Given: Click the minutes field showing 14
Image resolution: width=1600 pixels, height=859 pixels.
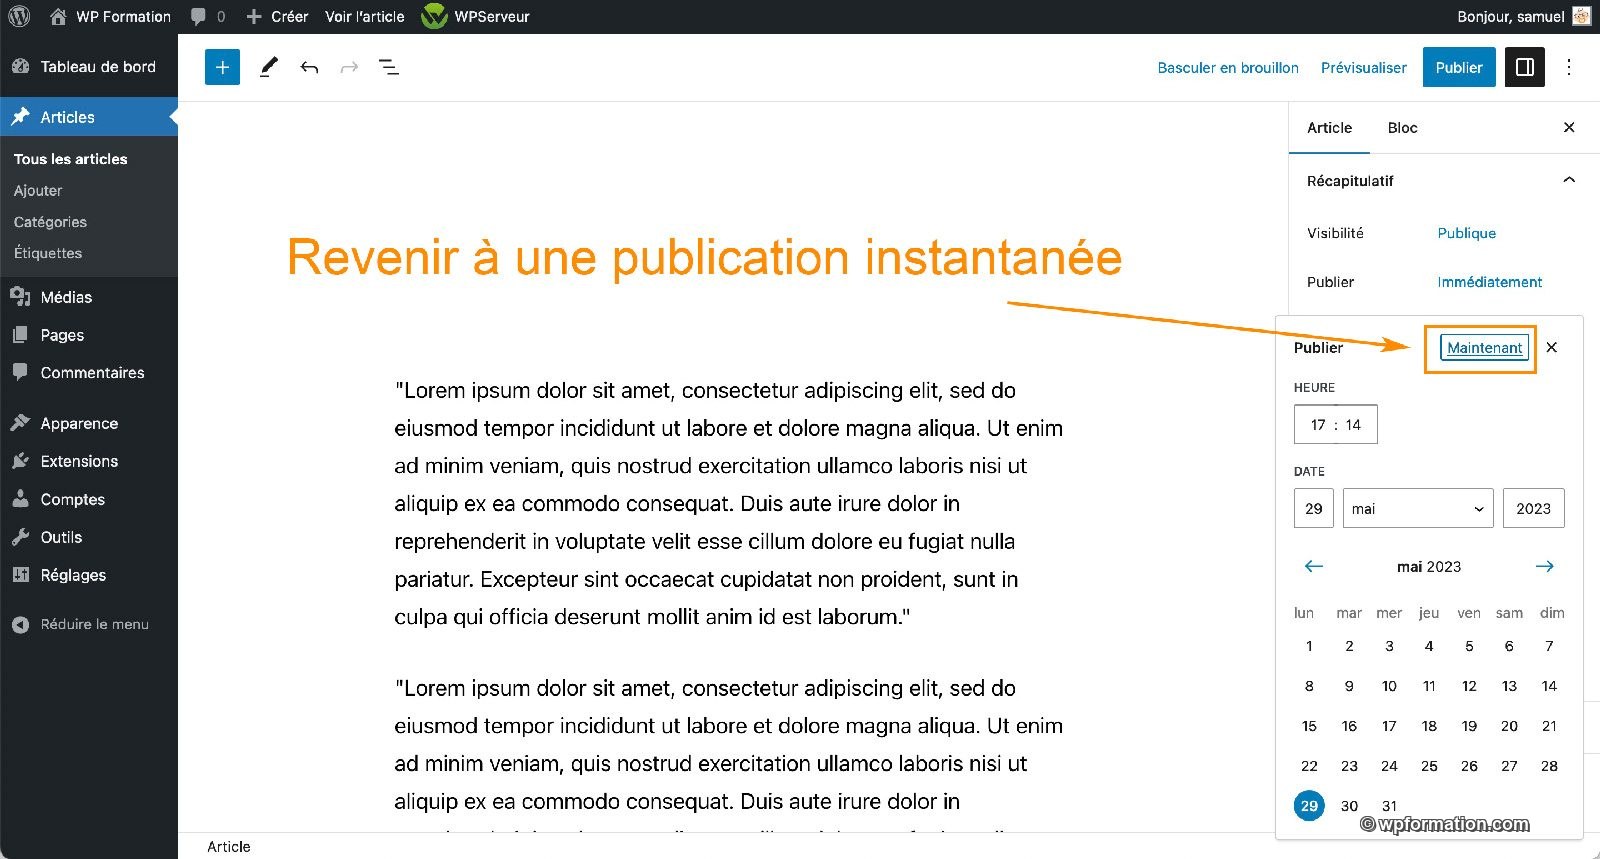Looking at the screenshot, I should 1353,425.
